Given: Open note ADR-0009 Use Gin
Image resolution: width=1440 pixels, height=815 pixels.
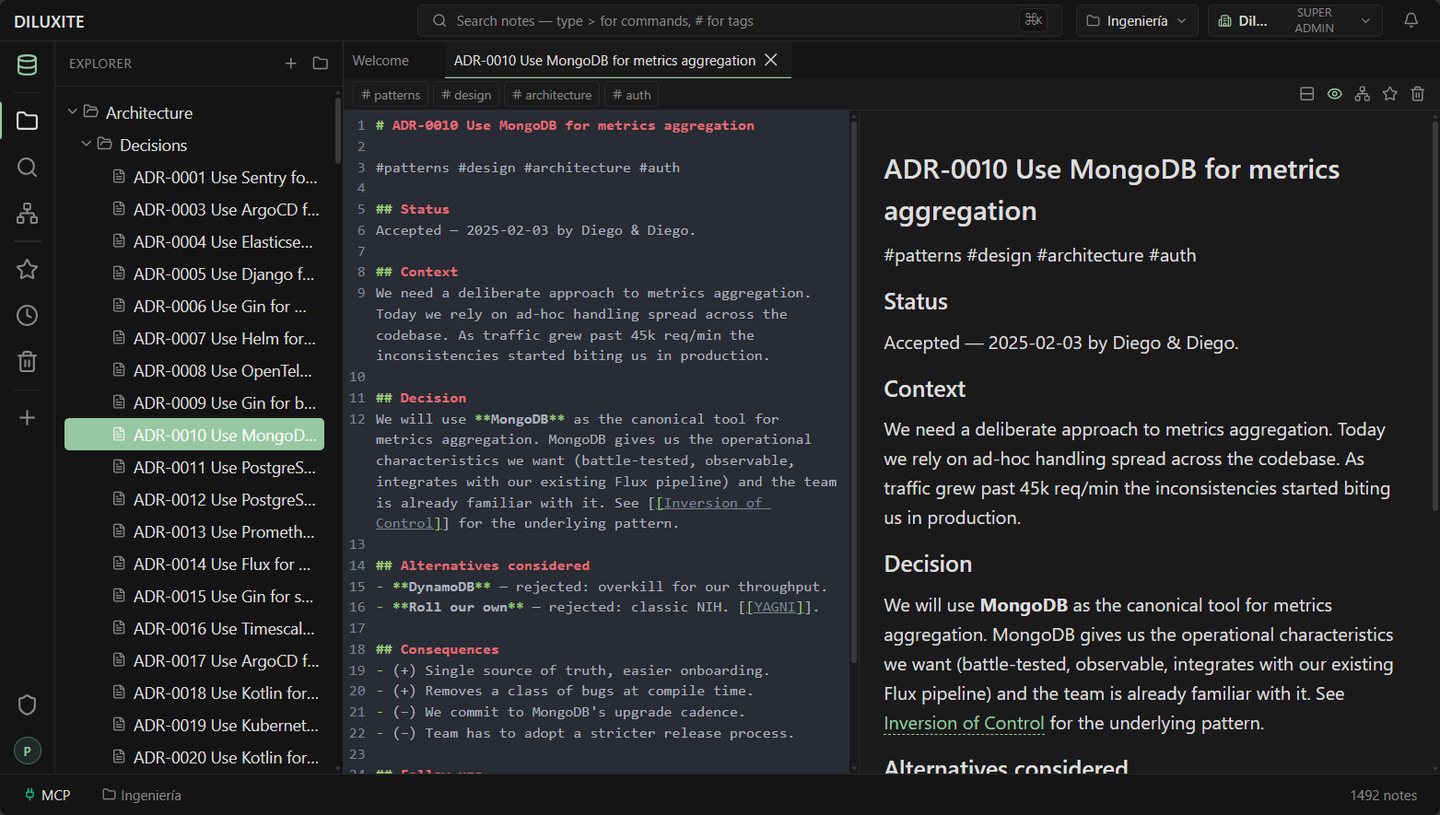Looking at the screenshot, I should tap(194, 402).
